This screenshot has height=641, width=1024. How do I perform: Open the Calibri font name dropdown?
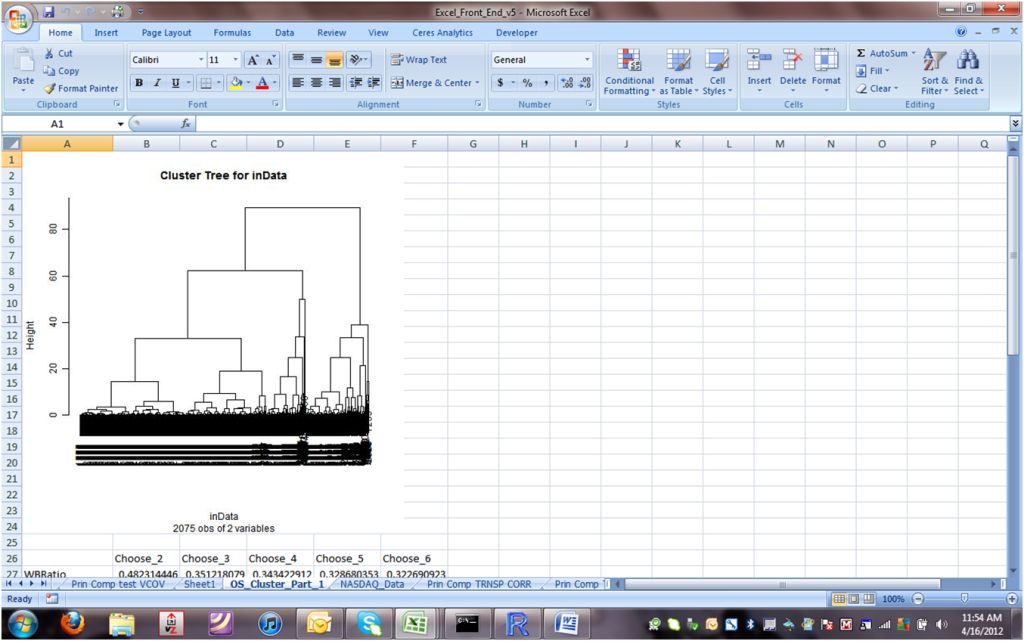tap(201, 59)
